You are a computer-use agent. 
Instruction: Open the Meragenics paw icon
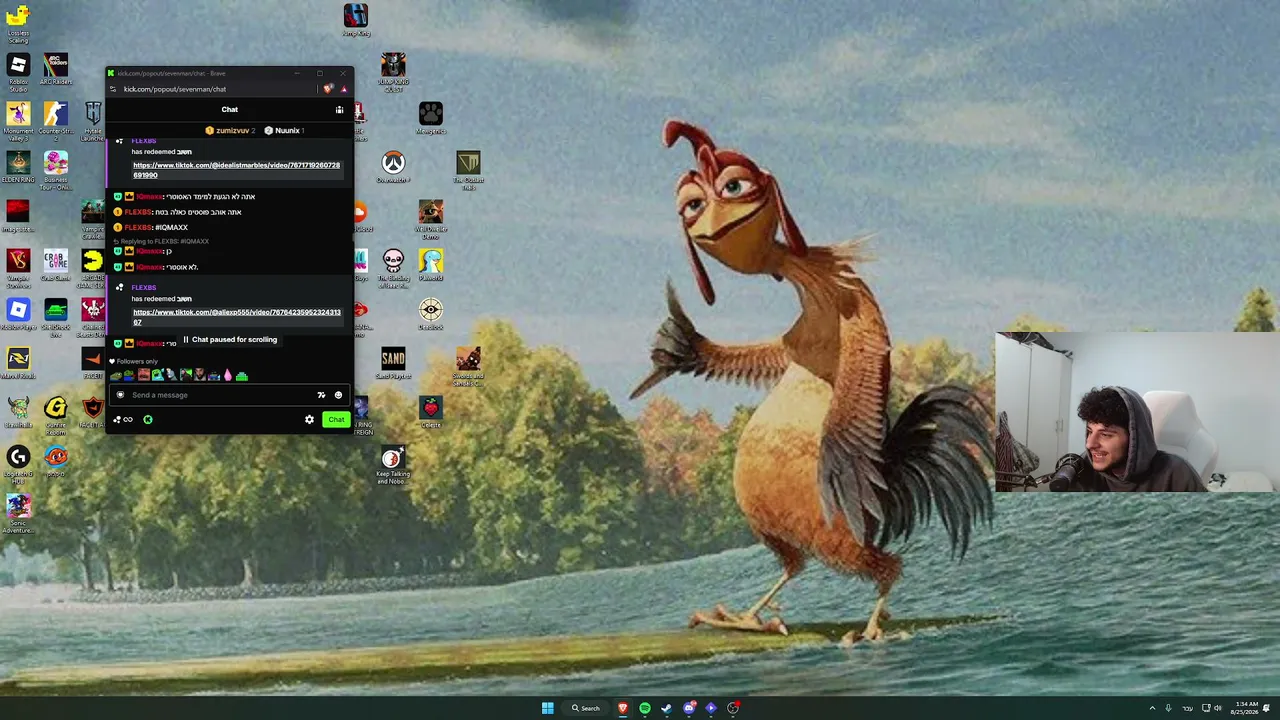[431, 118]
